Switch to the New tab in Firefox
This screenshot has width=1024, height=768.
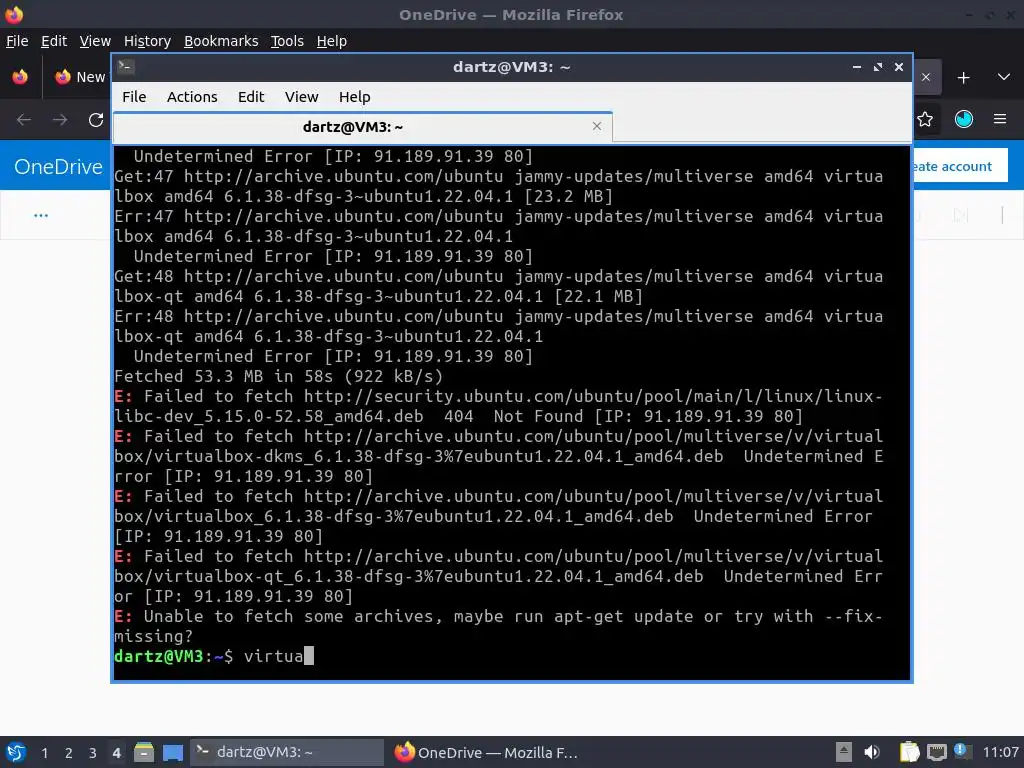[x=80, y=77]
